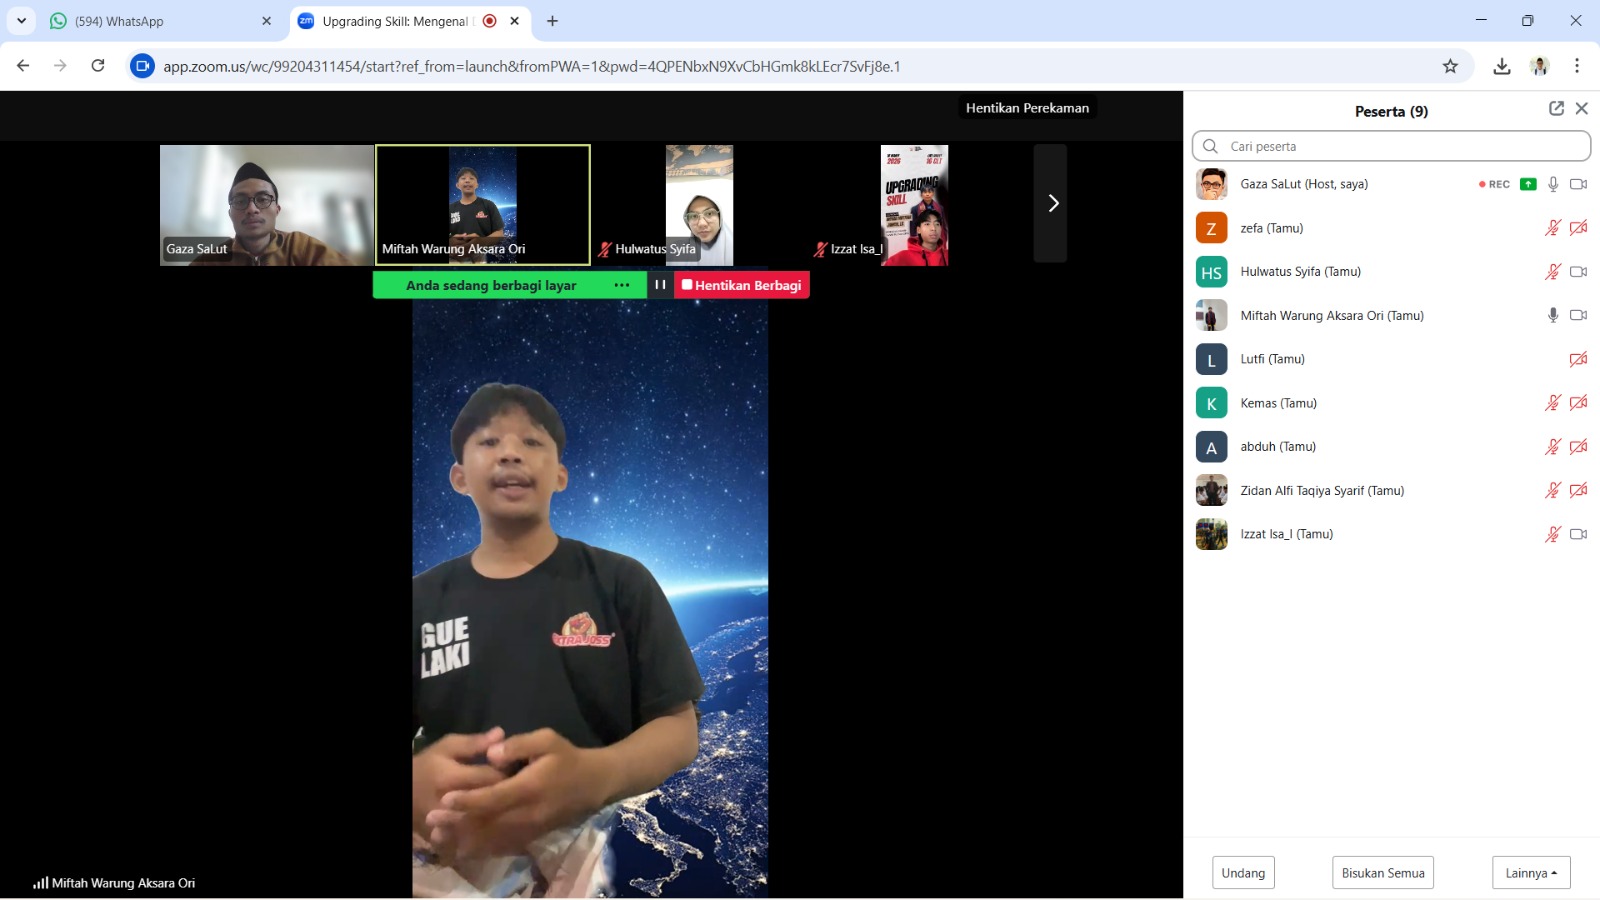
Task: Toggle Kemas's camera on
Action: [x=1579, y=403]
